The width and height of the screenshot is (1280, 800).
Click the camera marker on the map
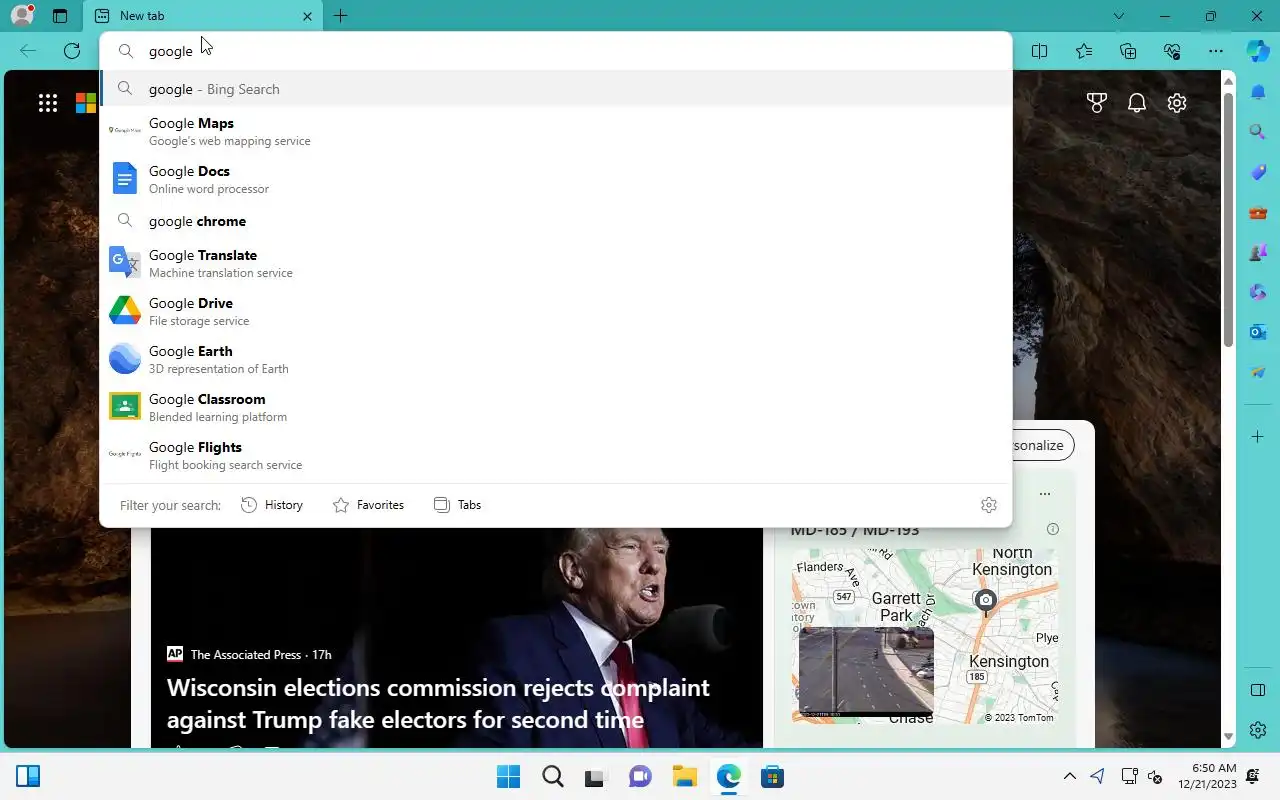point(985,600)
